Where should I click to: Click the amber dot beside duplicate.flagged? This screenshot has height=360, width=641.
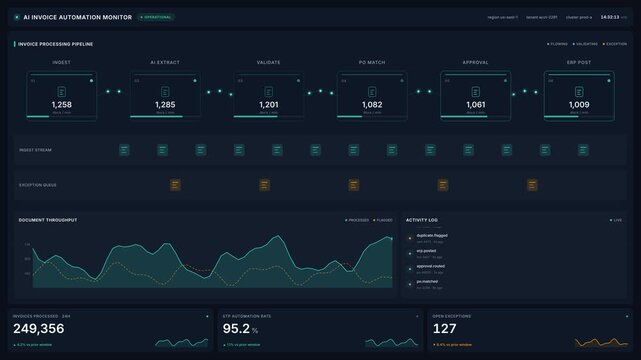click(x=410, y=238)
